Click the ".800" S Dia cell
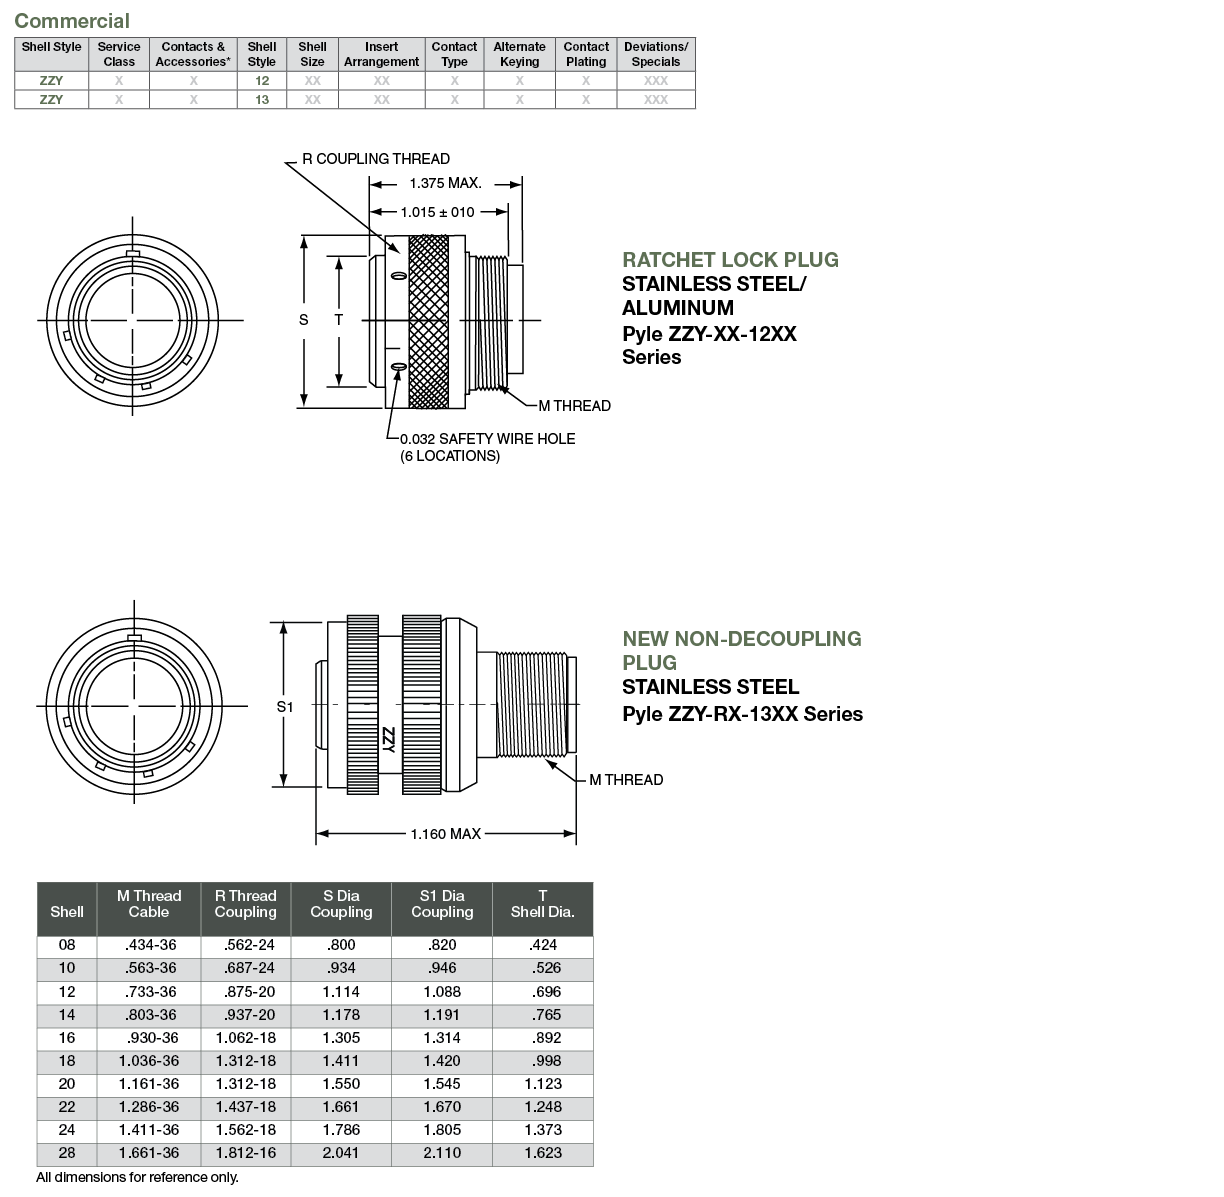The image size is (1224, 1197). 341,945
